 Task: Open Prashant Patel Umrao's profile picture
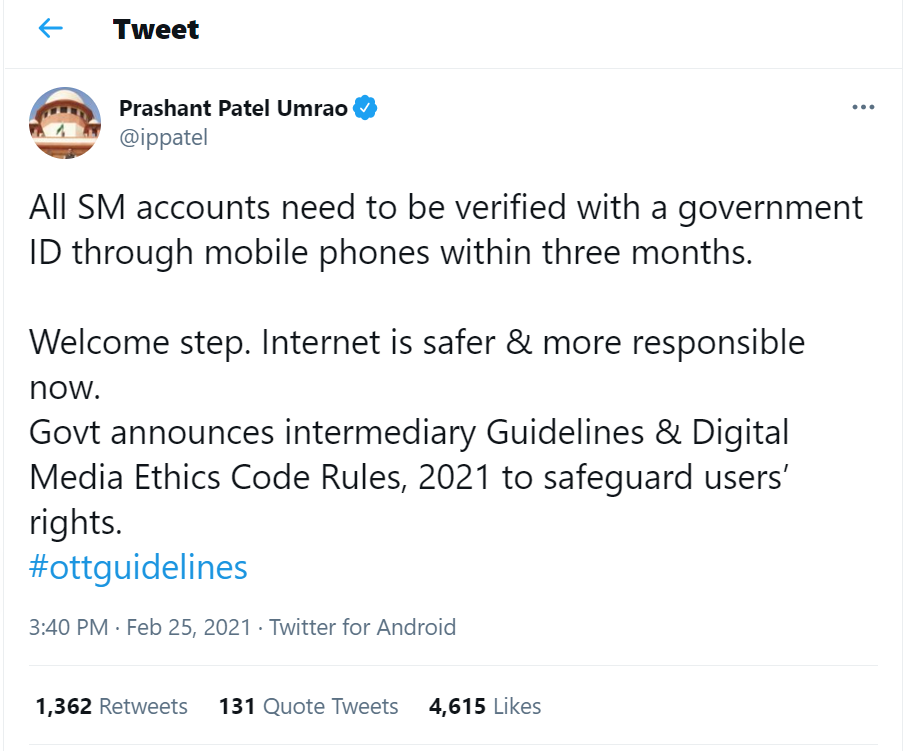65,122
